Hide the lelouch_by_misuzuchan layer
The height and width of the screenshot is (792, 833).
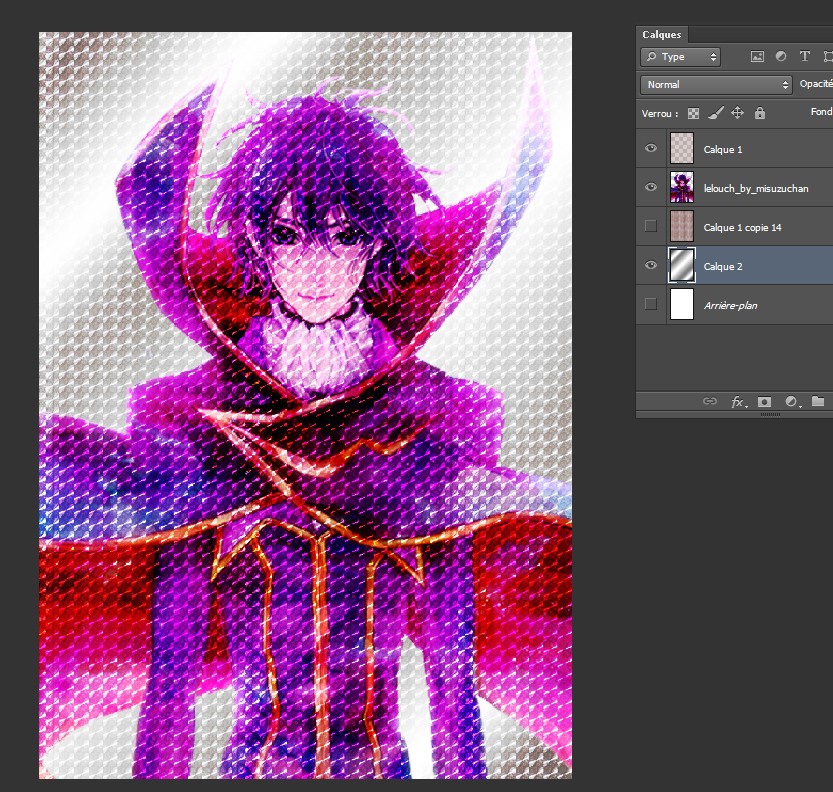pos(651,187)
